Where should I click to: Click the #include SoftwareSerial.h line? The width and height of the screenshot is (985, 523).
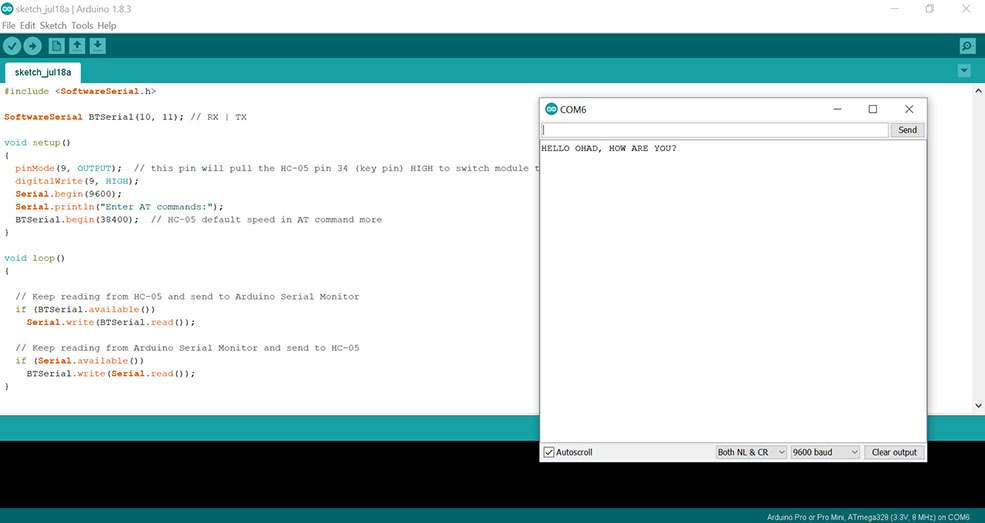[x=80, y=92]
